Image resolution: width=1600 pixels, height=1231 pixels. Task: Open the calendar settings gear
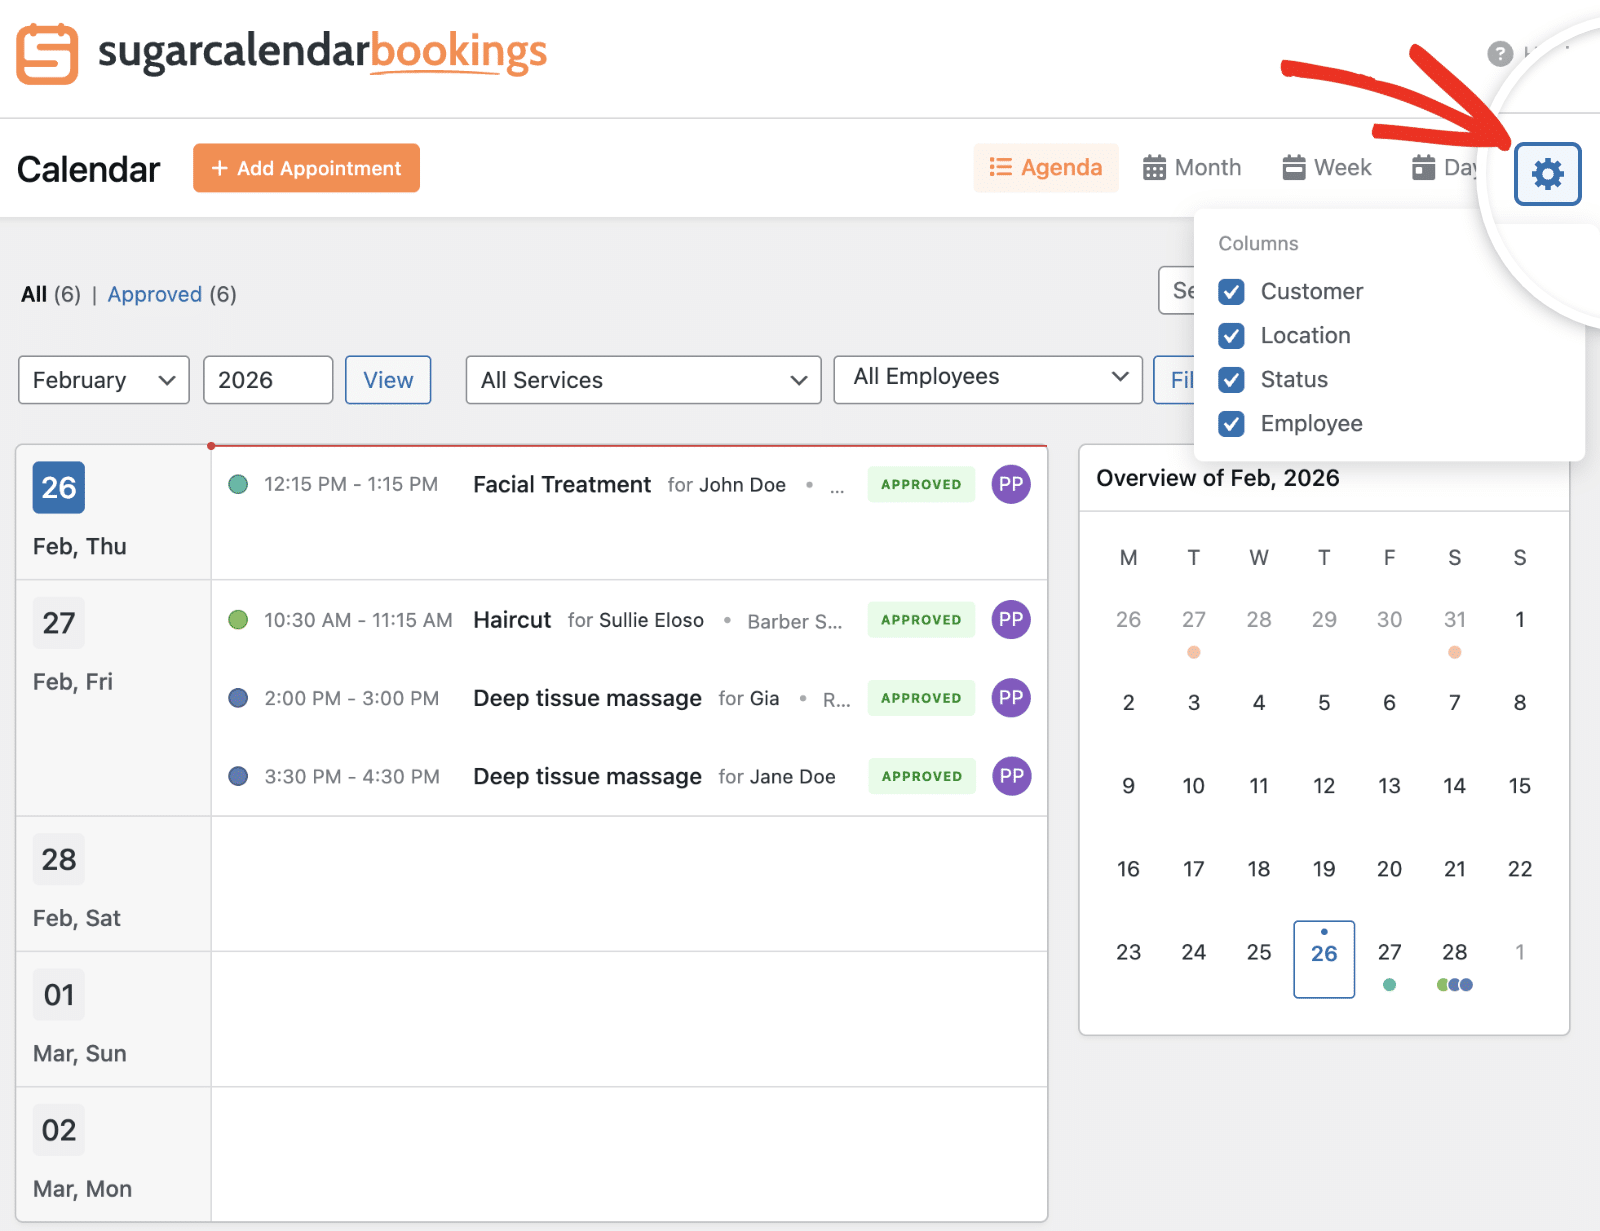coord(1547,173)
